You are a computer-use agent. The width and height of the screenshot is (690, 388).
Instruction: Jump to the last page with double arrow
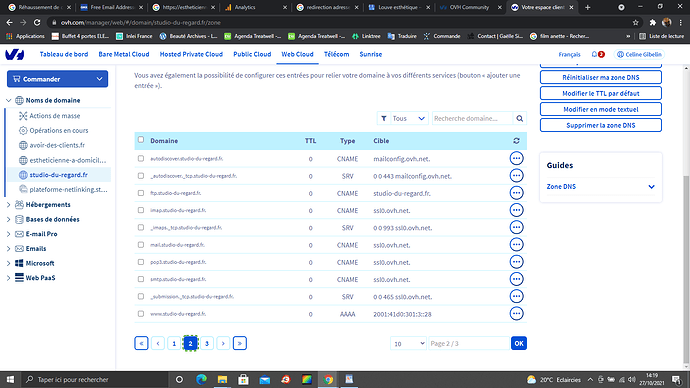[240, 343]
